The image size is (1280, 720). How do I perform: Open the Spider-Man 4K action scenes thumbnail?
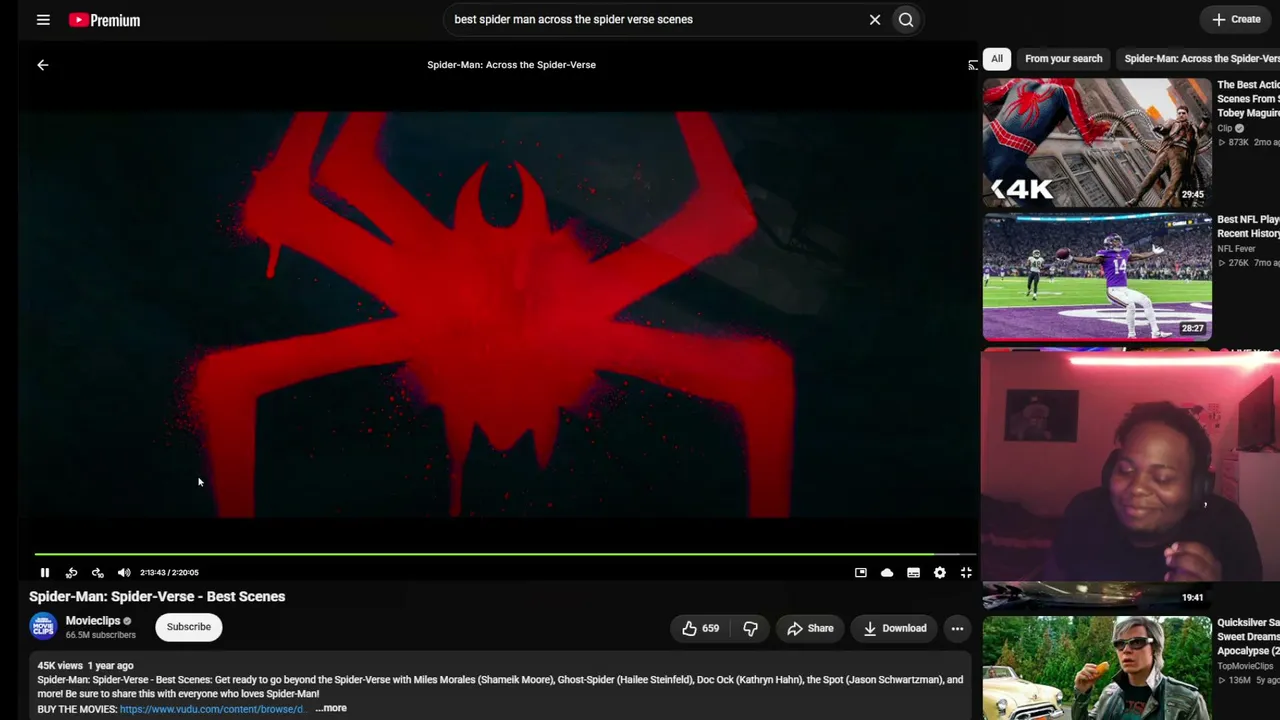pos(1097,142)
